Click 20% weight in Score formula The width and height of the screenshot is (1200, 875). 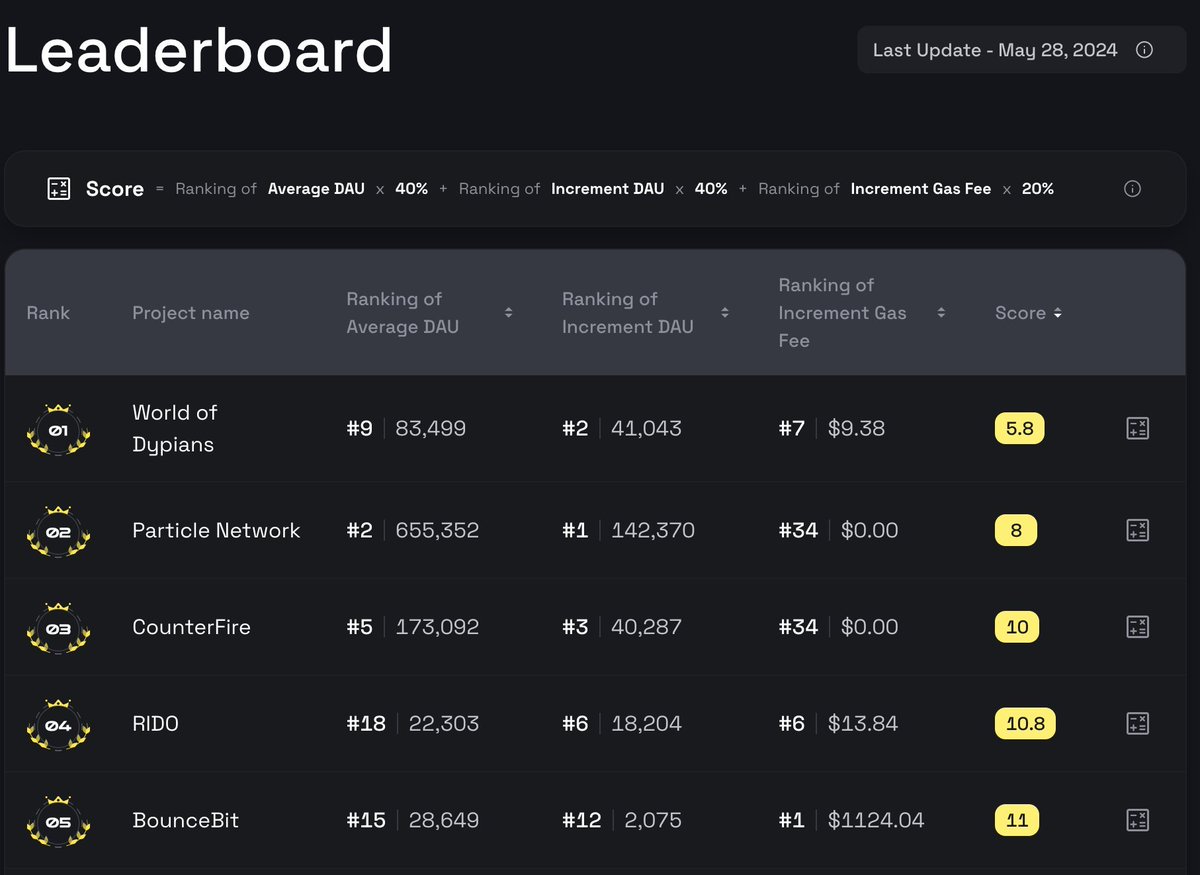pos(1038,188)
